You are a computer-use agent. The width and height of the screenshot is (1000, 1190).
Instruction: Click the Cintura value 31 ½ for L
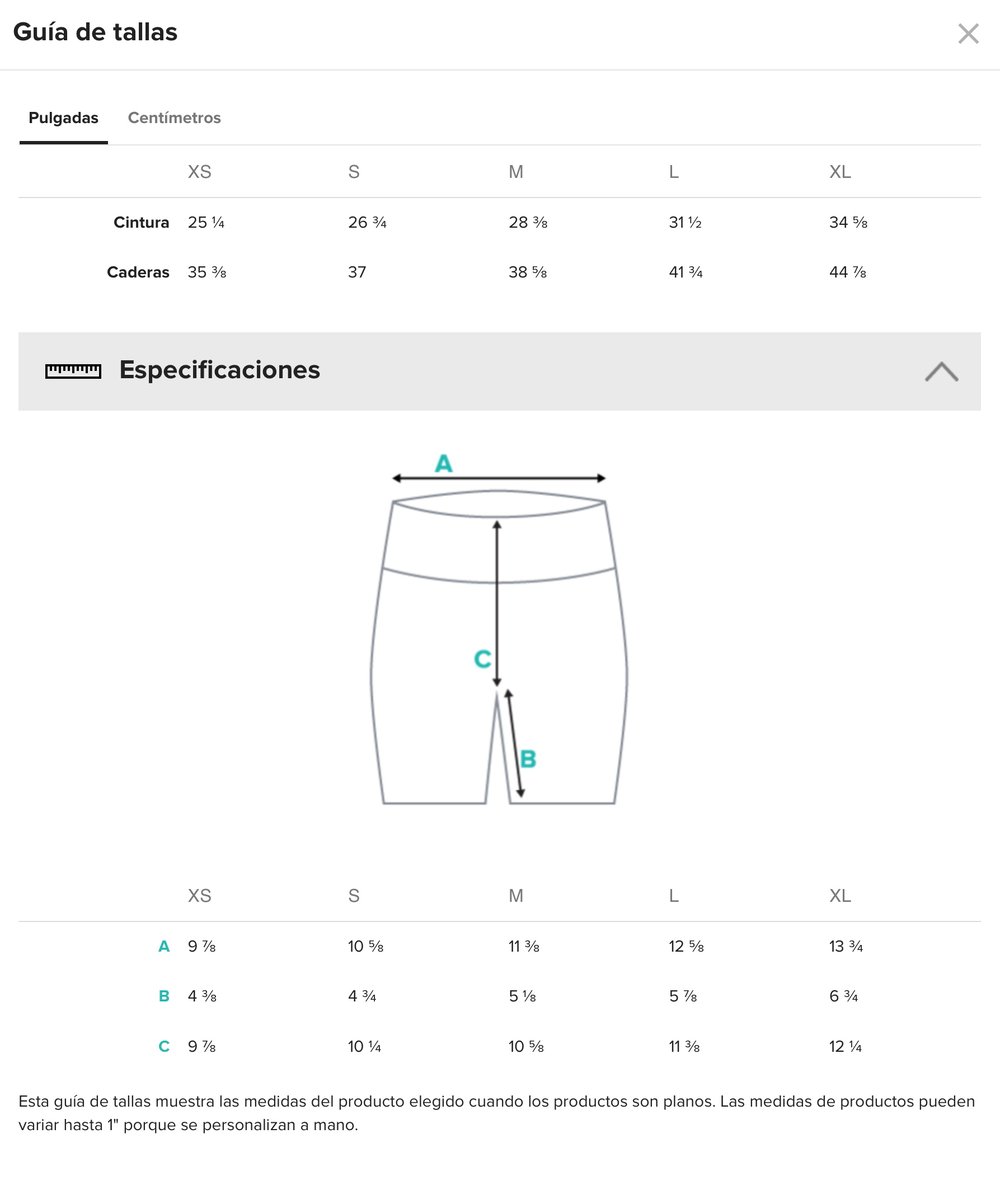pos(685,222)
